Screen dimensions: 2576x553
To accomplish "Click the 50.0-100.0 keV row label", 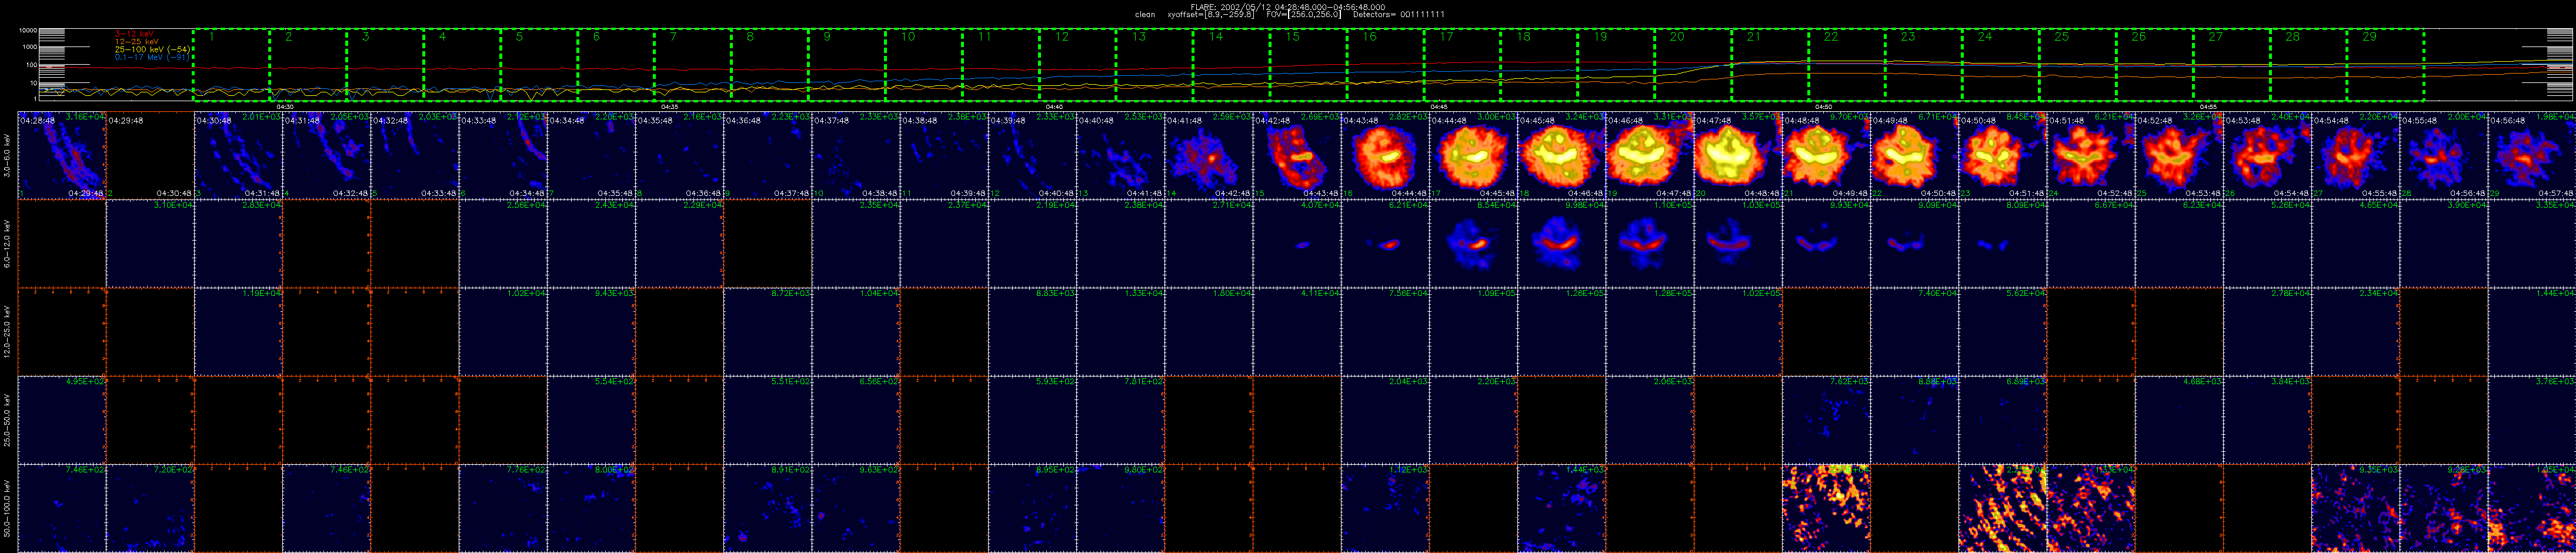I will pos(8,508).
